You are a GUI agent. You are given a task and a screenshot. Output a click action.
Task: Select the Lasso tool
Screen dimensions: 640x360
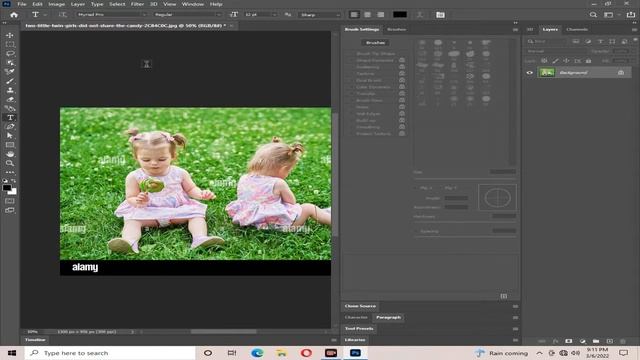(10, 53)
